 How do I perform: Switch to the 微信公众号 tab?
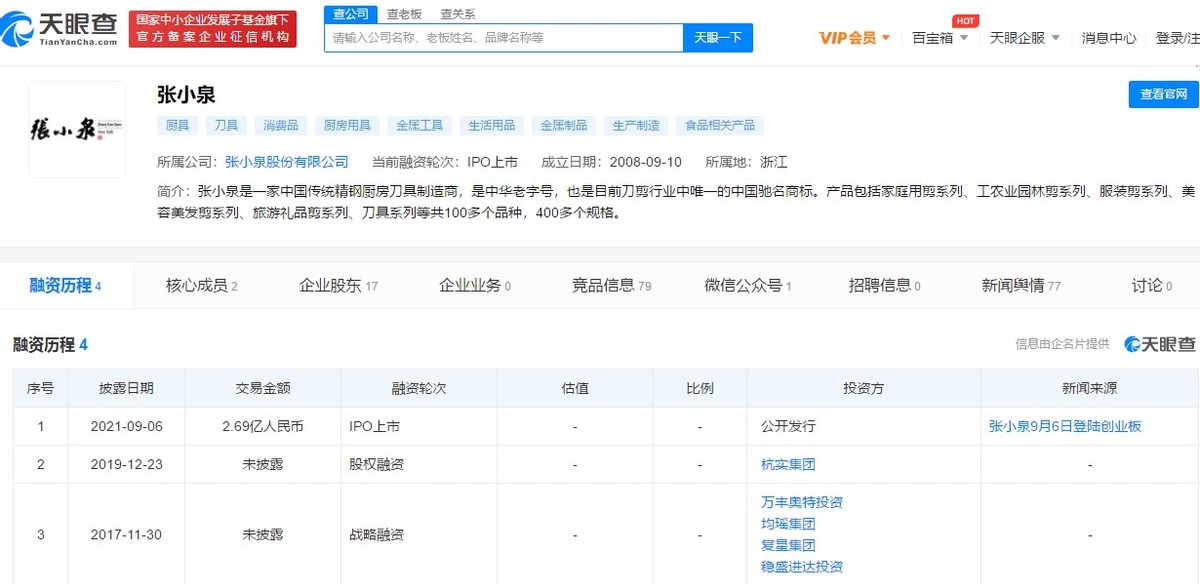(x=747, y=286)
